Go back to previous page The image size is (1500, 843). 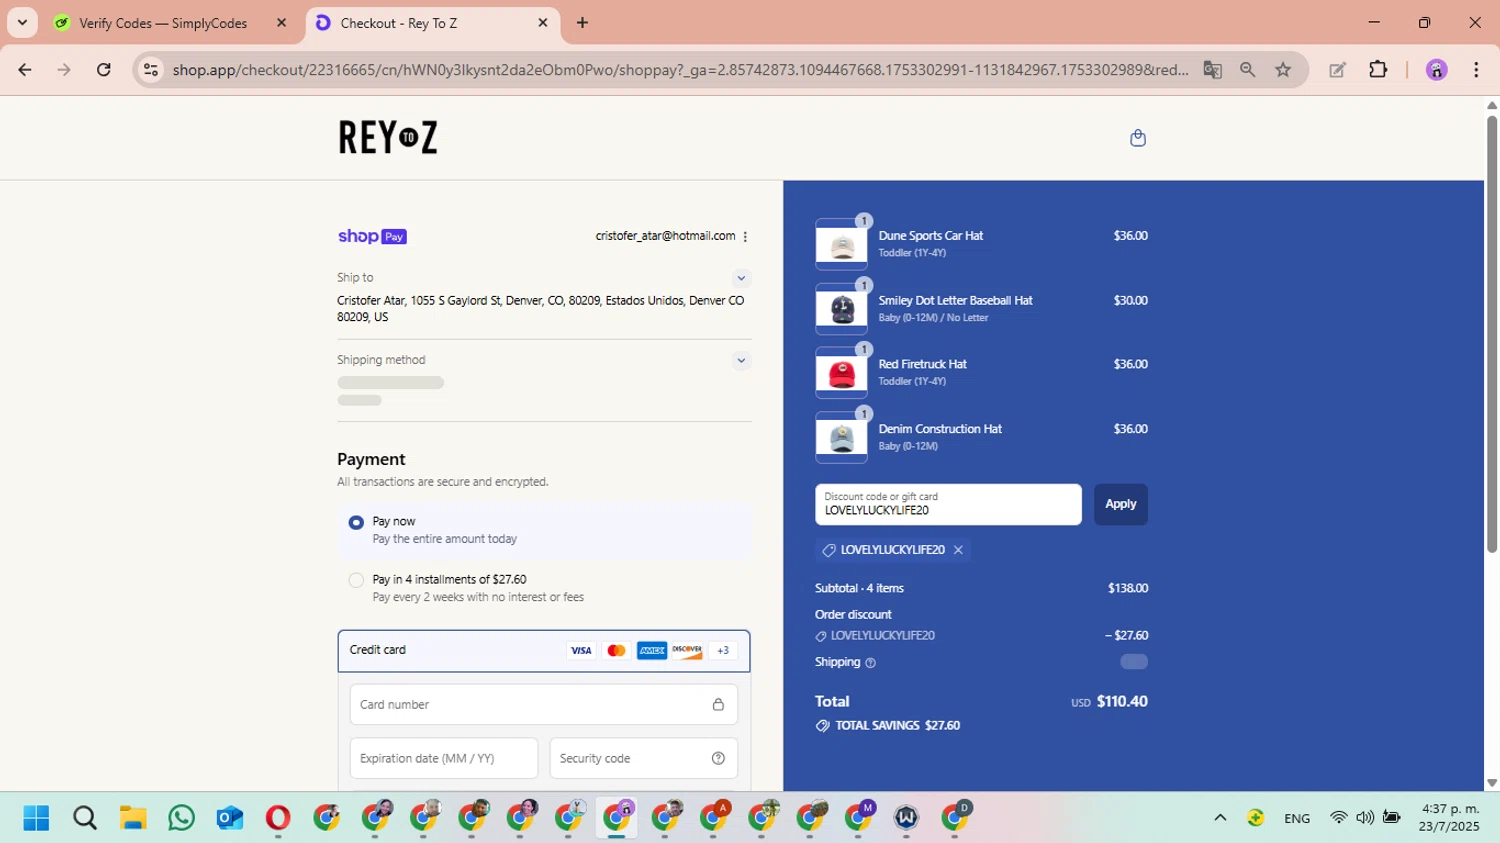tap(25, 70)
